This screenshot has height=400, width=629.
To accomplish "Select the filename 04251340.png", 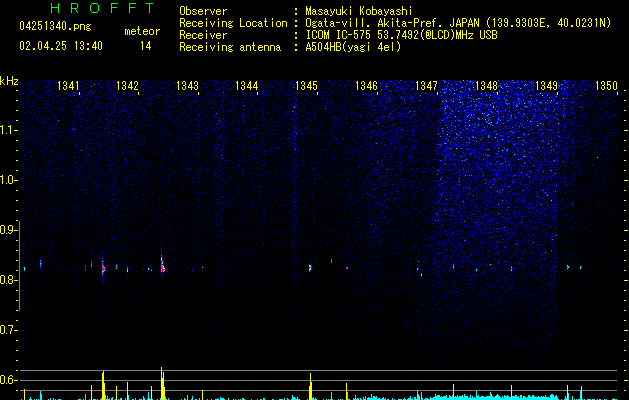I will pyautogui.click(x=55, y=26).
